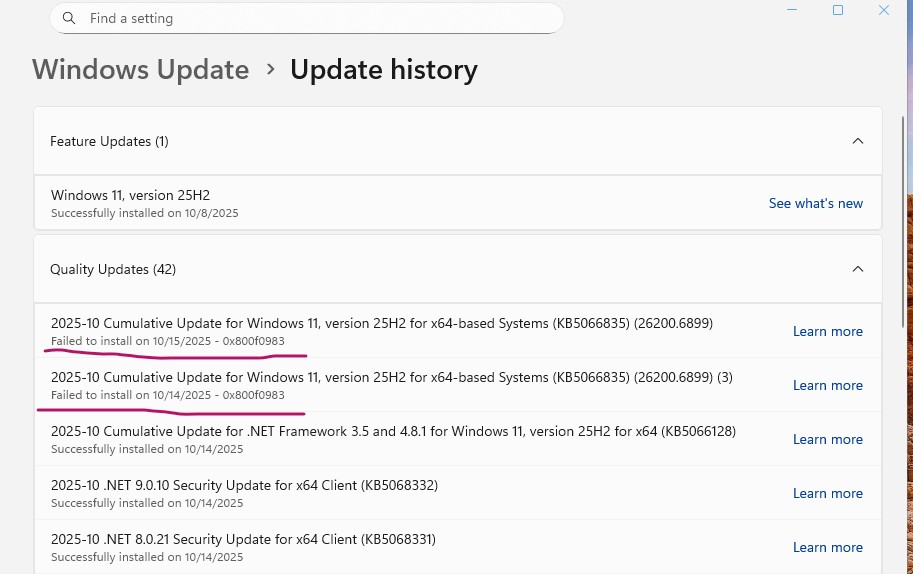This screenshot has width=913, height=574.
Task: Select the Update history page title
Action: (384, 69)
